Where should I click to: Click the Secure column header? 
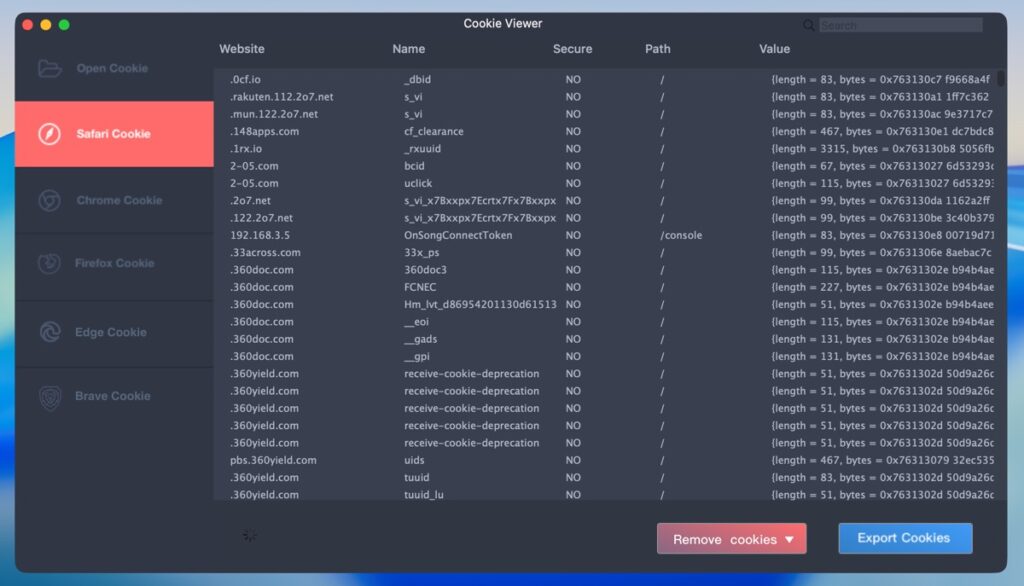pyautogui.click(x=572, y=49)
